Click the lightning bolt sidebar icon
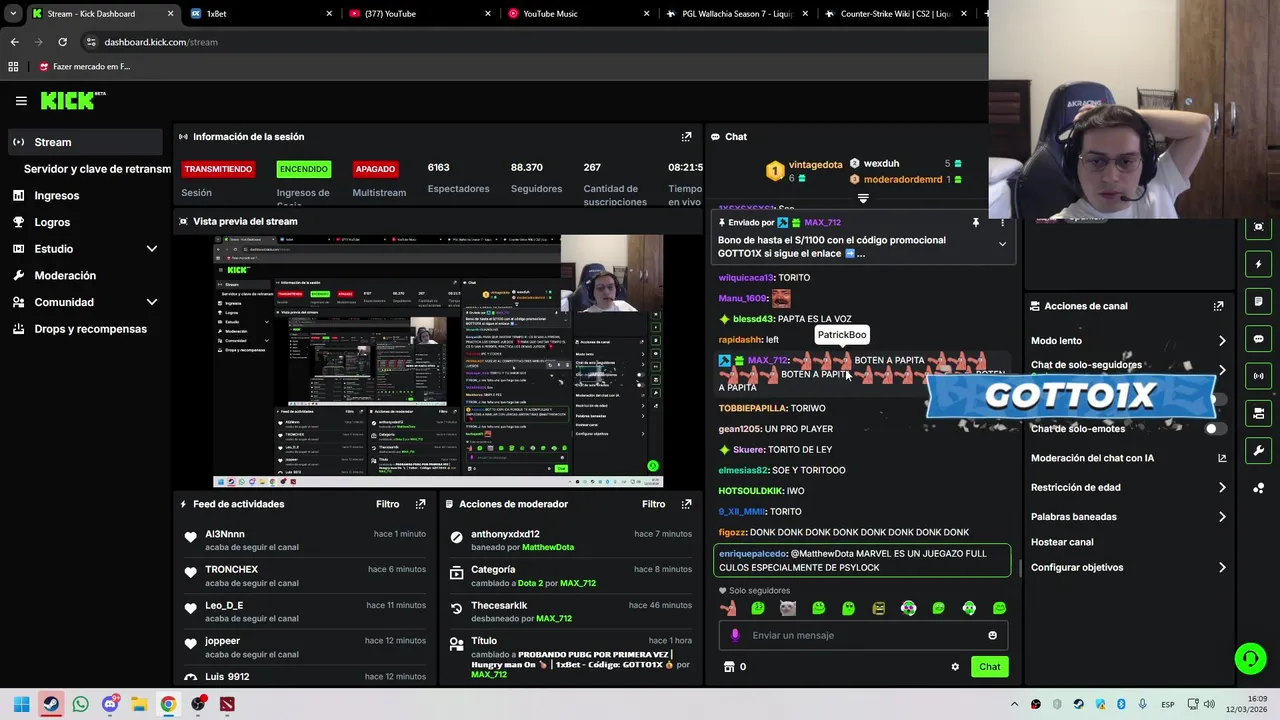The height and width of the screenshot is (720, 1280). 1258,264
